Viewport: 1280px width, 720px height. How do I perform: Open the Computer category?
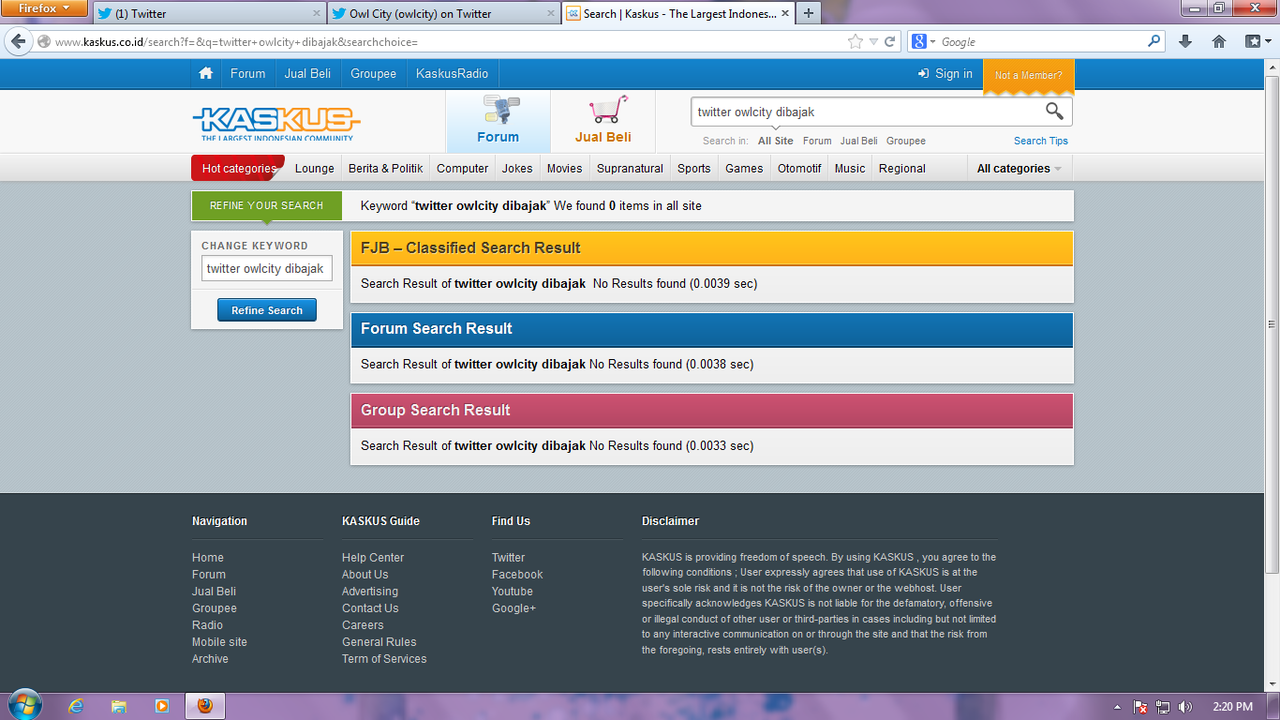coord(462,168)
